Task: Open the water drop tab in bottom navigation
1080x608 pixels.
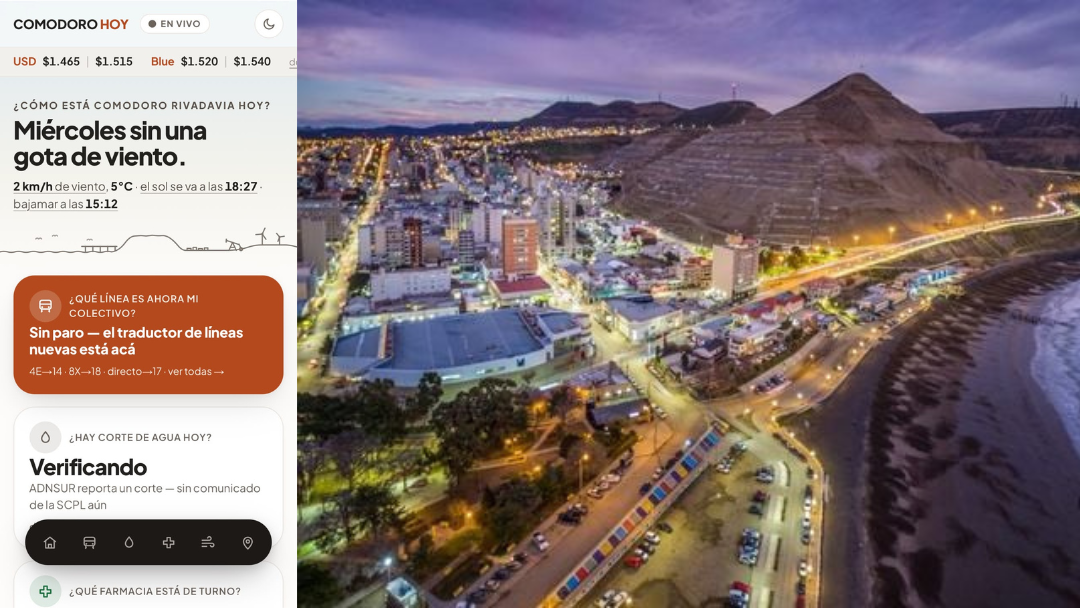Action: [x=129, y=543]
